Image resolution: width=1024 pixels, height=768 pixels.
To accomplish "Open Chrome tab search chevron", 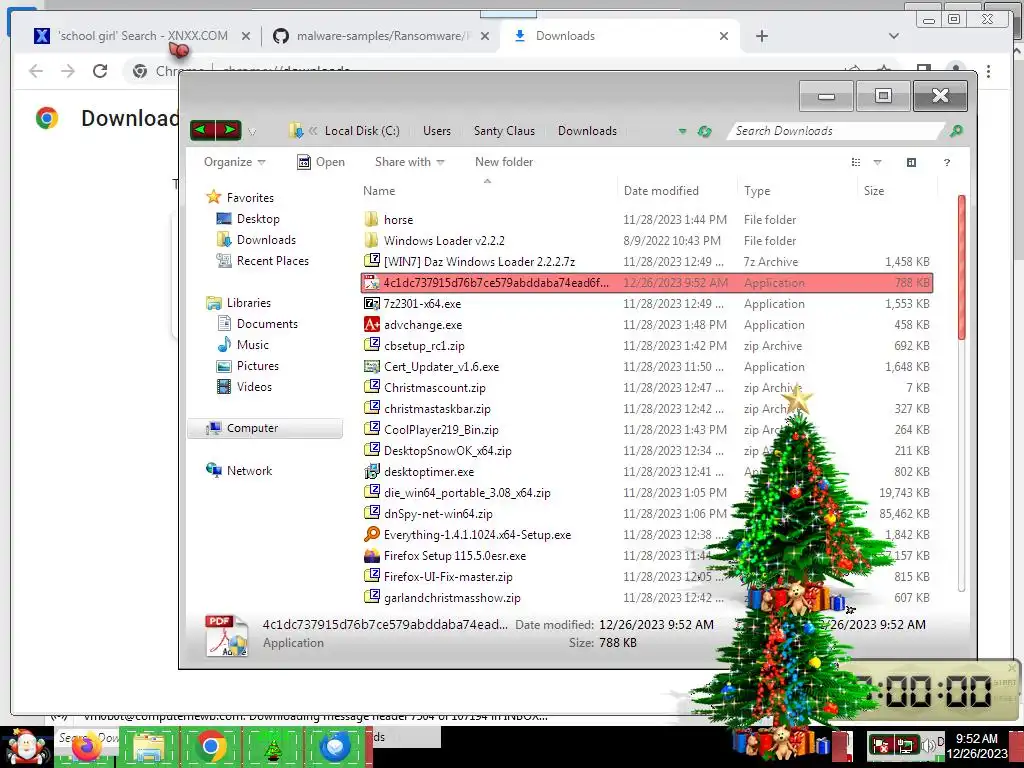I will coord(893,36).
